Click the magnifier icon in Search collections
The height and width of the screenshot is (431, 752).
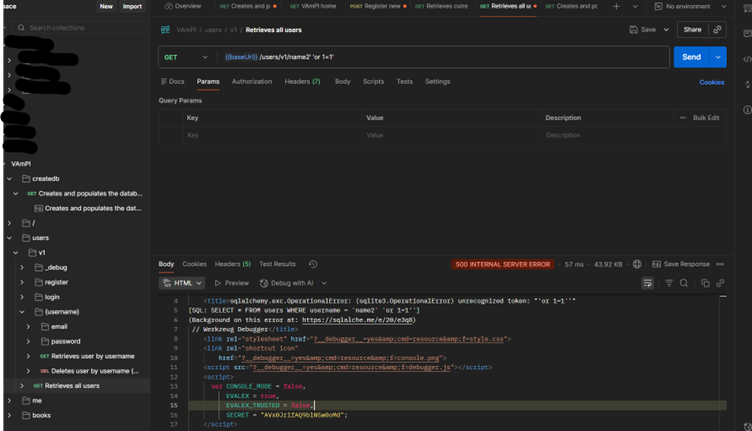(21, 28)
